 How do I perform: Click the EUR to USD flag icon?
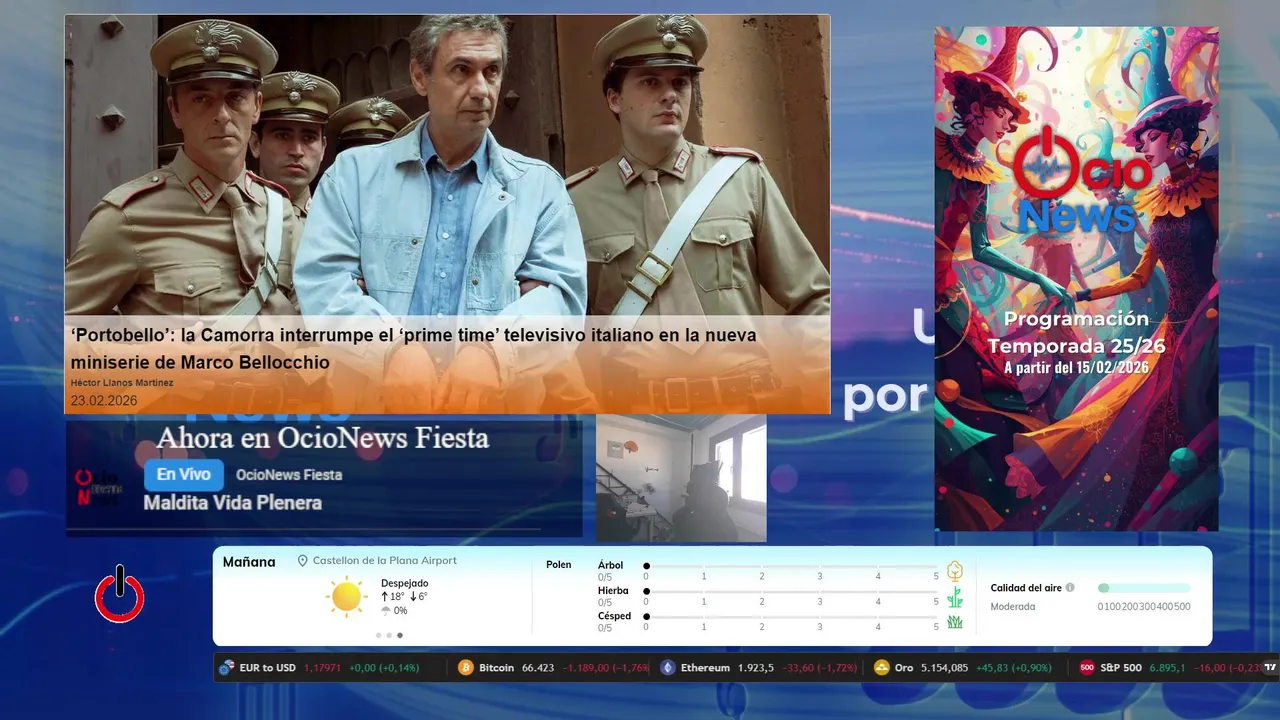pos(227,667)
